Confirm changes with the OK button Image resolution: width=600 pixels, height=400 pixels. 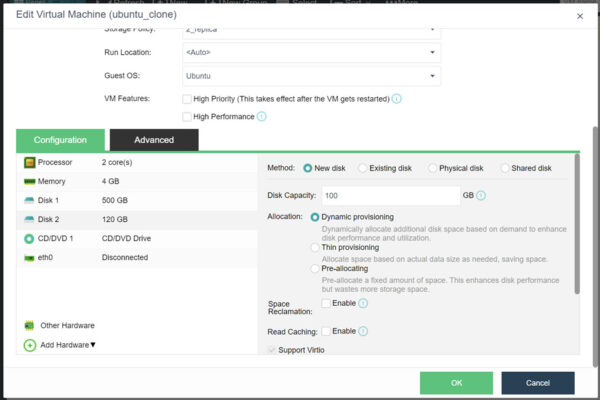(x=456, y=383)
